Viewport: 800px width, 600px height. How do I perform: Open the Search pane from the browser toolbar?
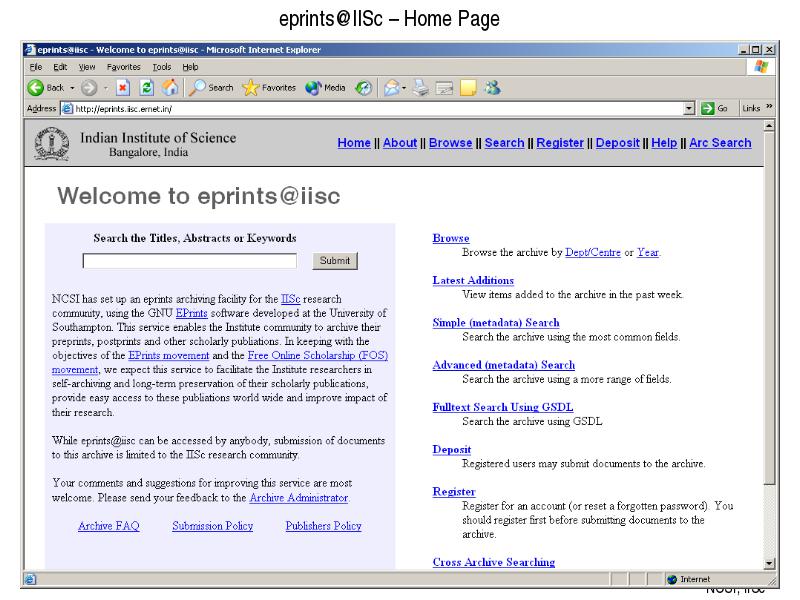(211, 88)
